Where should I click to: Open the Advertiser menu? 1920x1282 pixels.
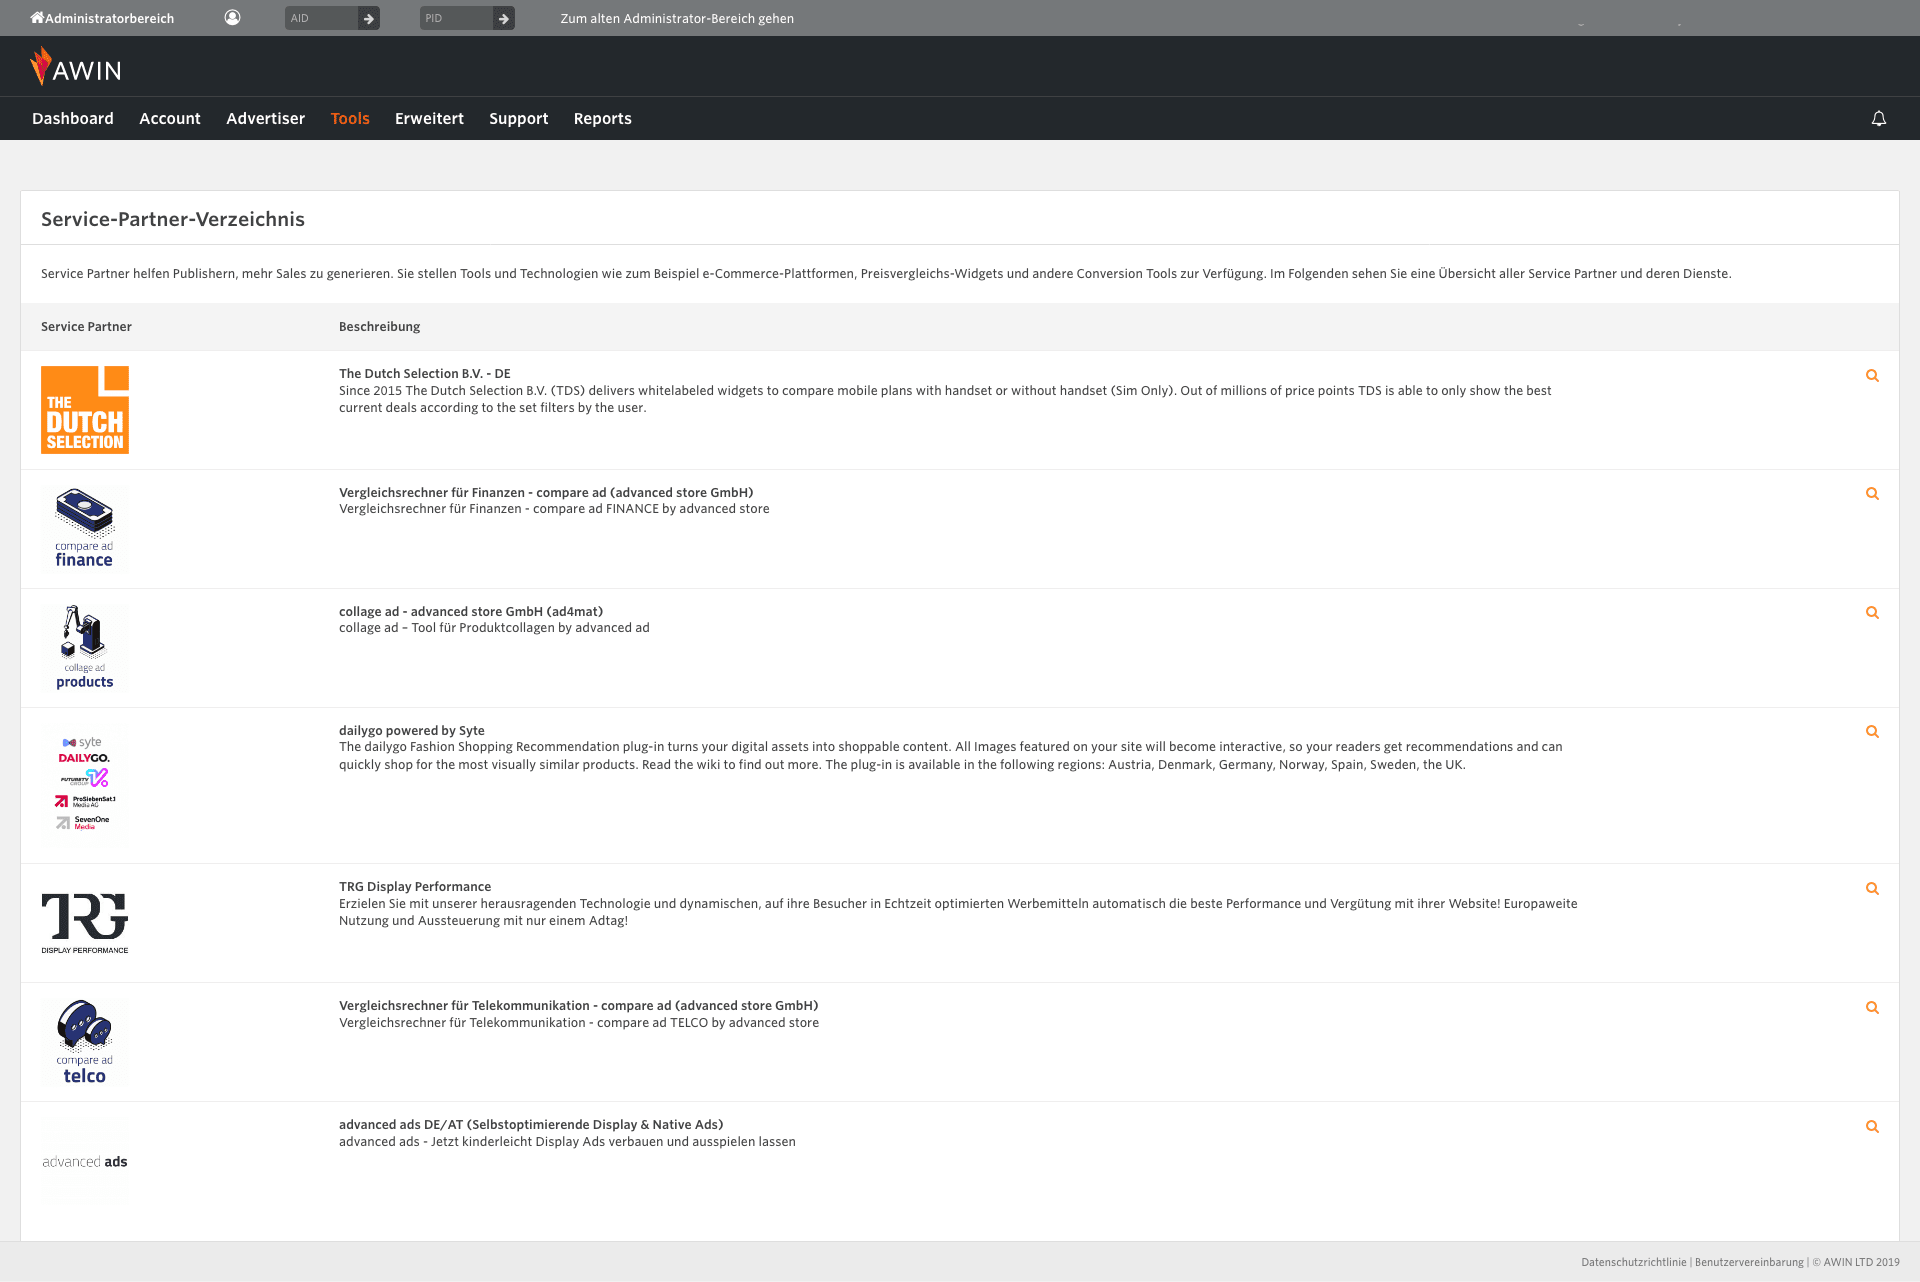(x=265, y=118)
